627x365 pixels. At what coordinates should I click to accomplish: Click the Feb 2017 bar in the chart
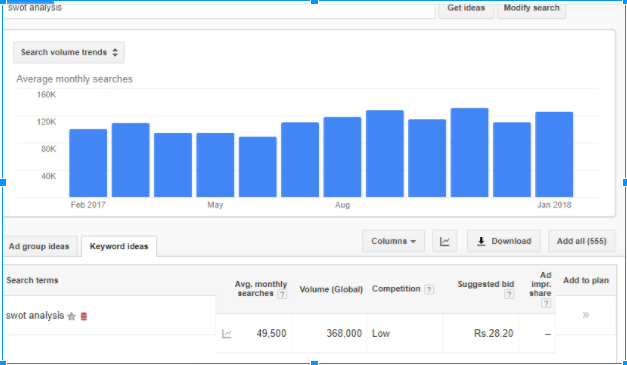point(88,163)
